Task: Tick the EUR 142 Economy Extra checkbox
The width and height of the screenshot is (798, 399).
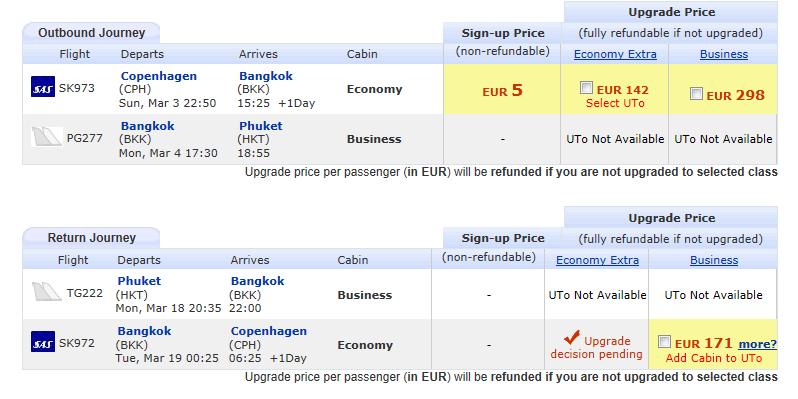Action: 586,88
